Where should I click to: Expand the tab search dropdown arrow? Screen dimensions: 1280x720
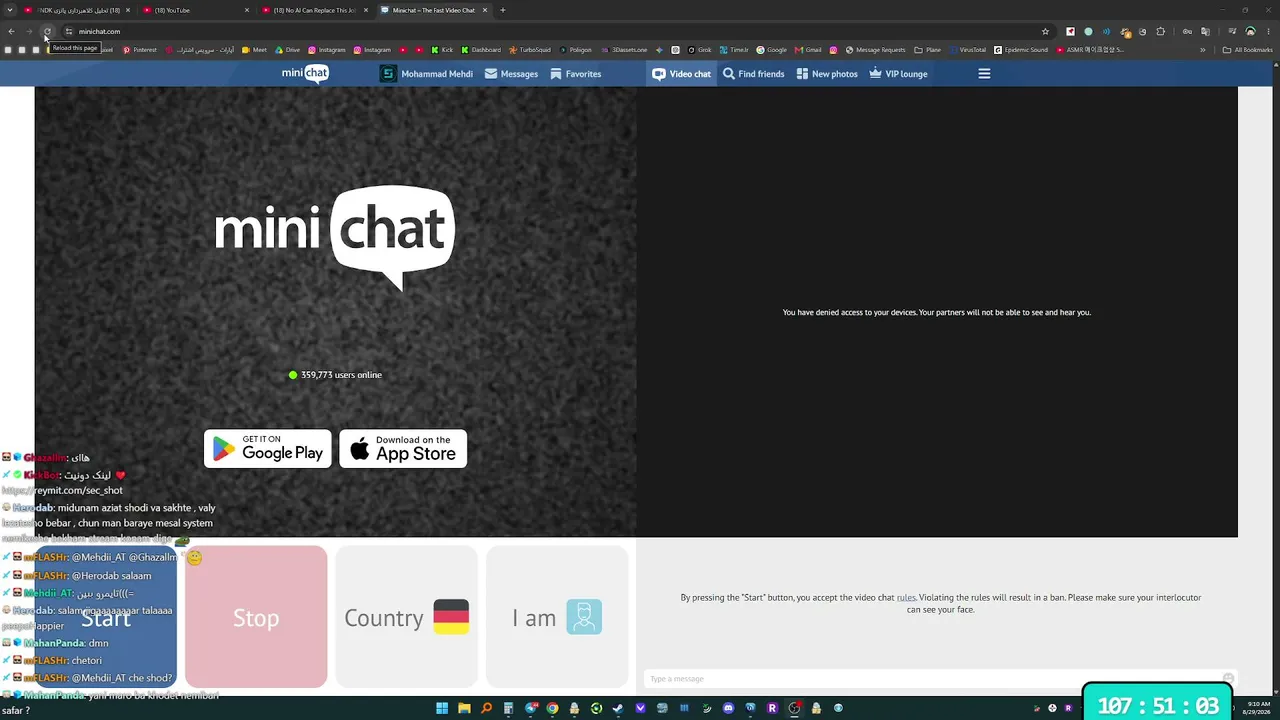8,10
